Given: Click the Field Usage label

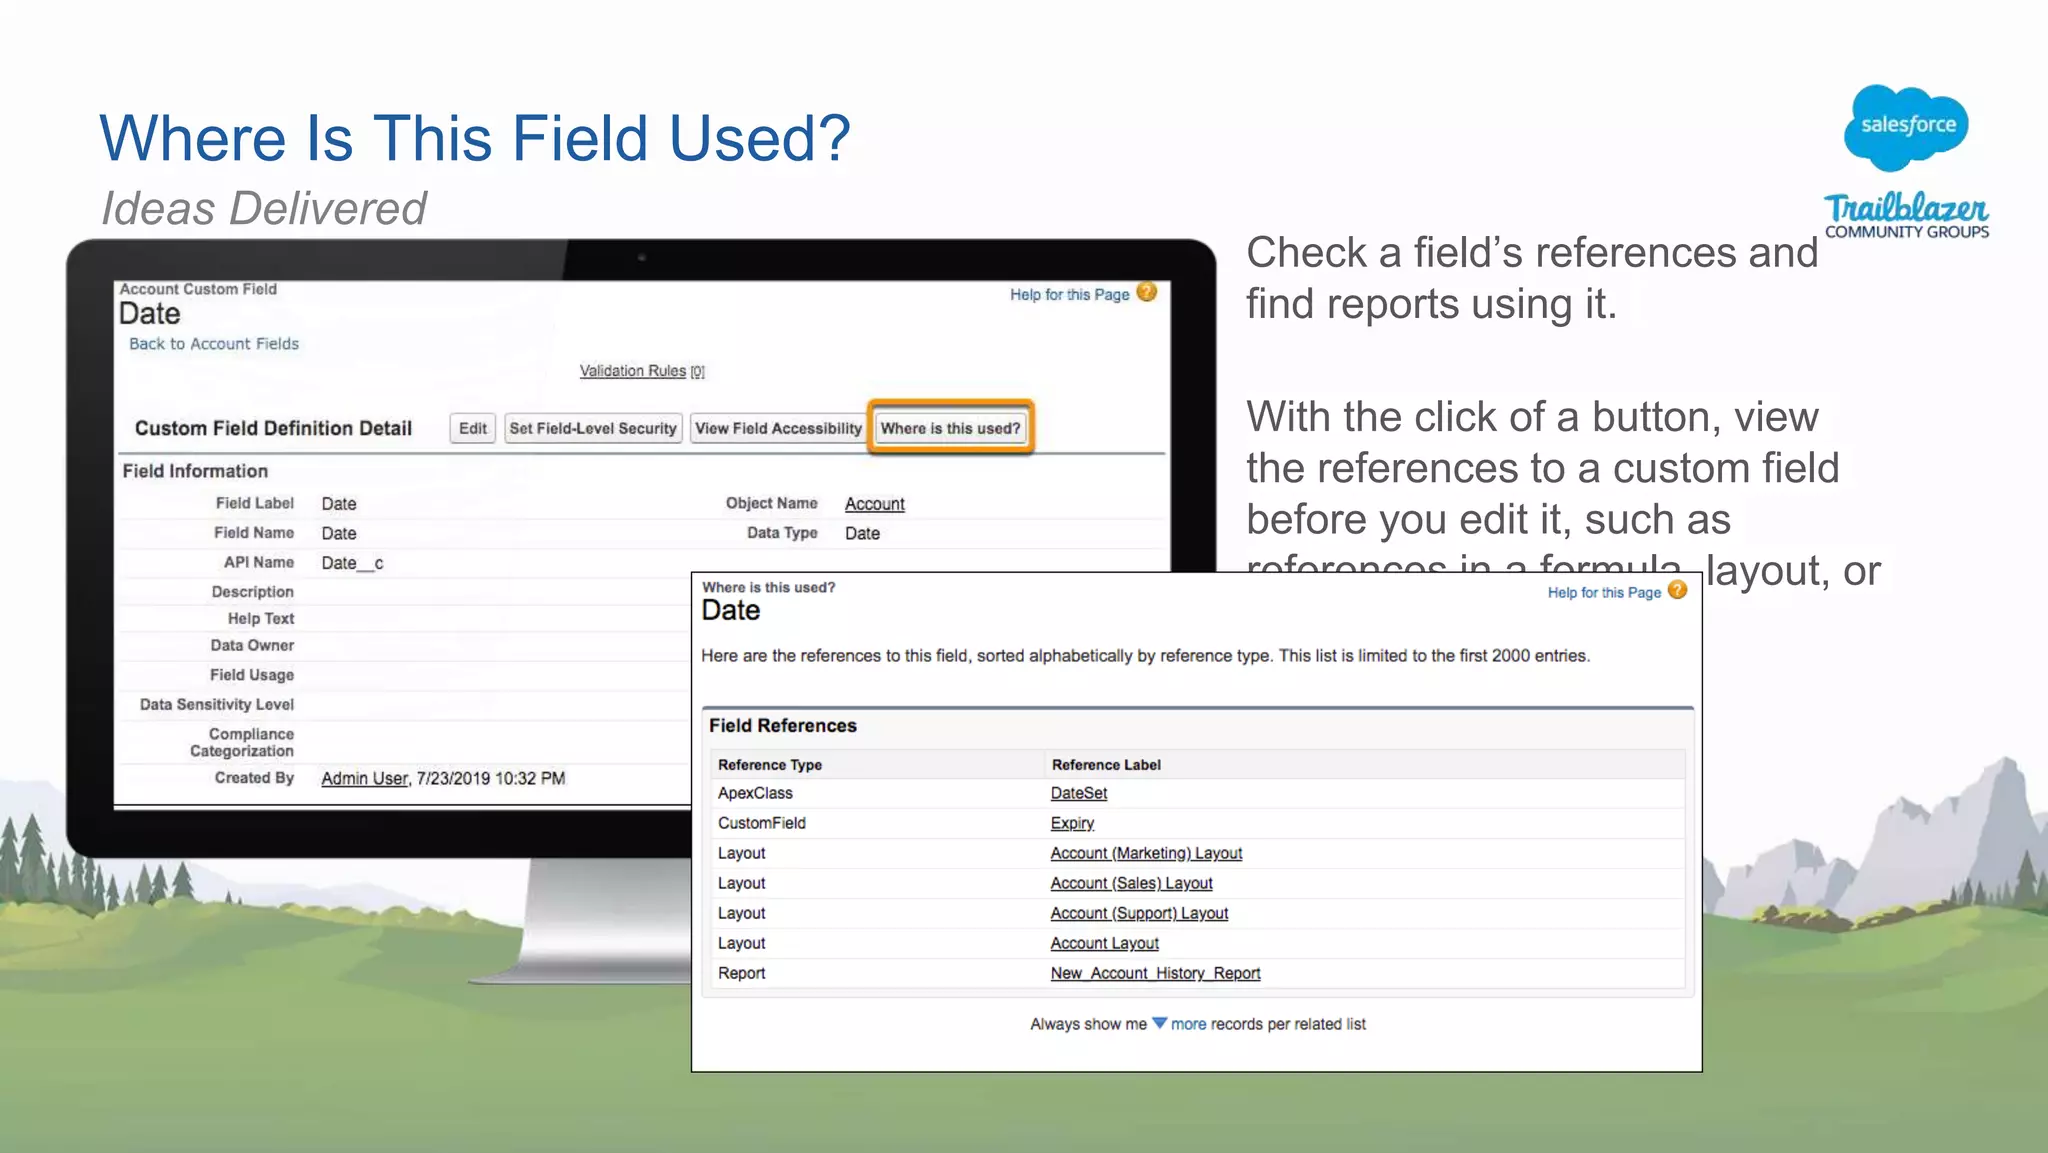Looking at the screenshot, I should click(x=251, y=675).
